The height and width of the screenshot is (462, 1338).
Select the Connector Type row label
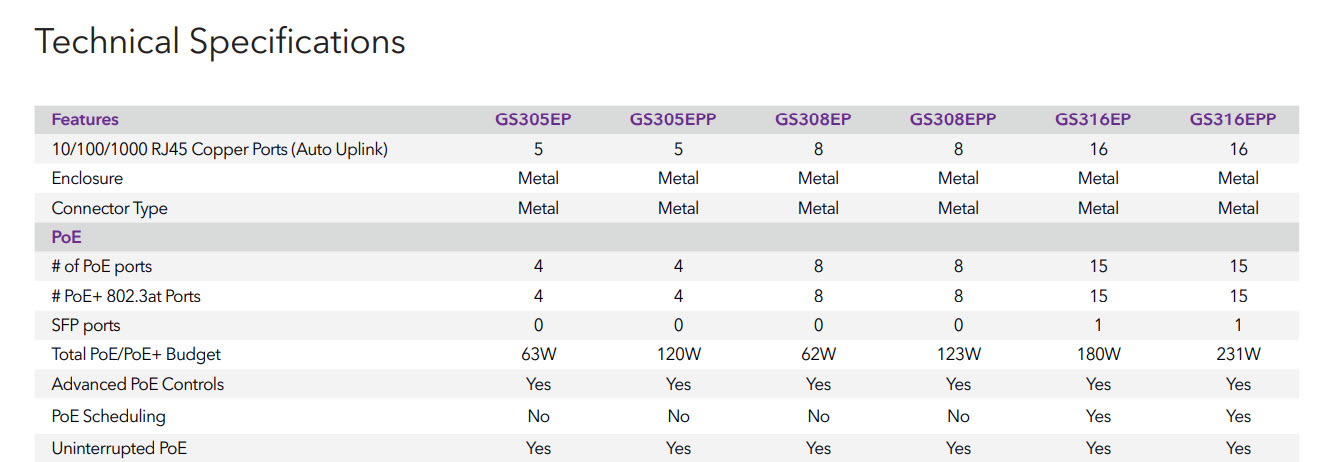(x=109, y=208)
